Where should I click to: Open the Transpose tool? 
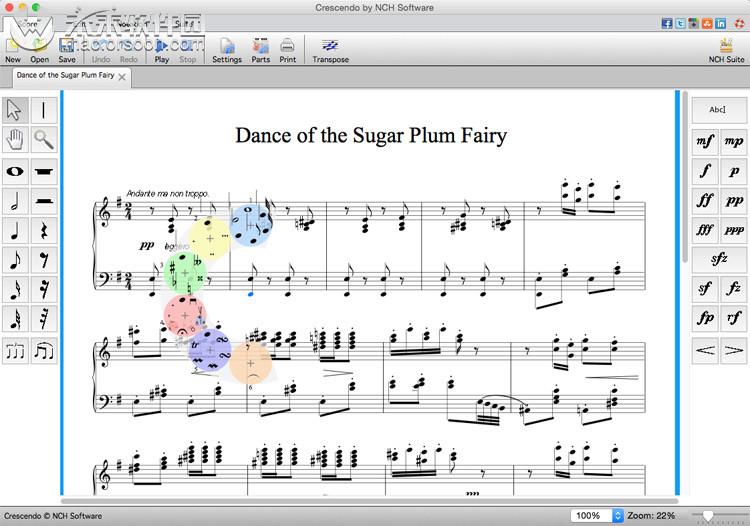click(331, 51)
